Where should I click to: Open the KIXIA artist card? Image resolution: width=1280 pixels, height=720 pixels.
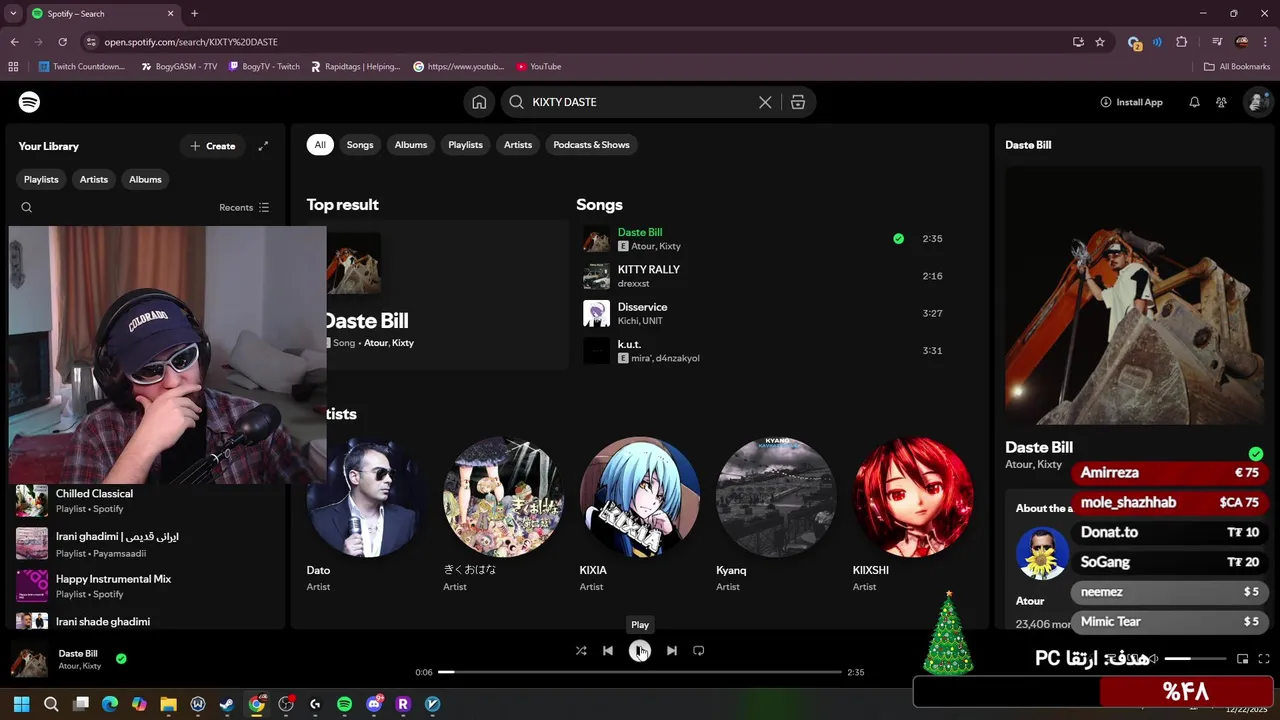point(640,515)
